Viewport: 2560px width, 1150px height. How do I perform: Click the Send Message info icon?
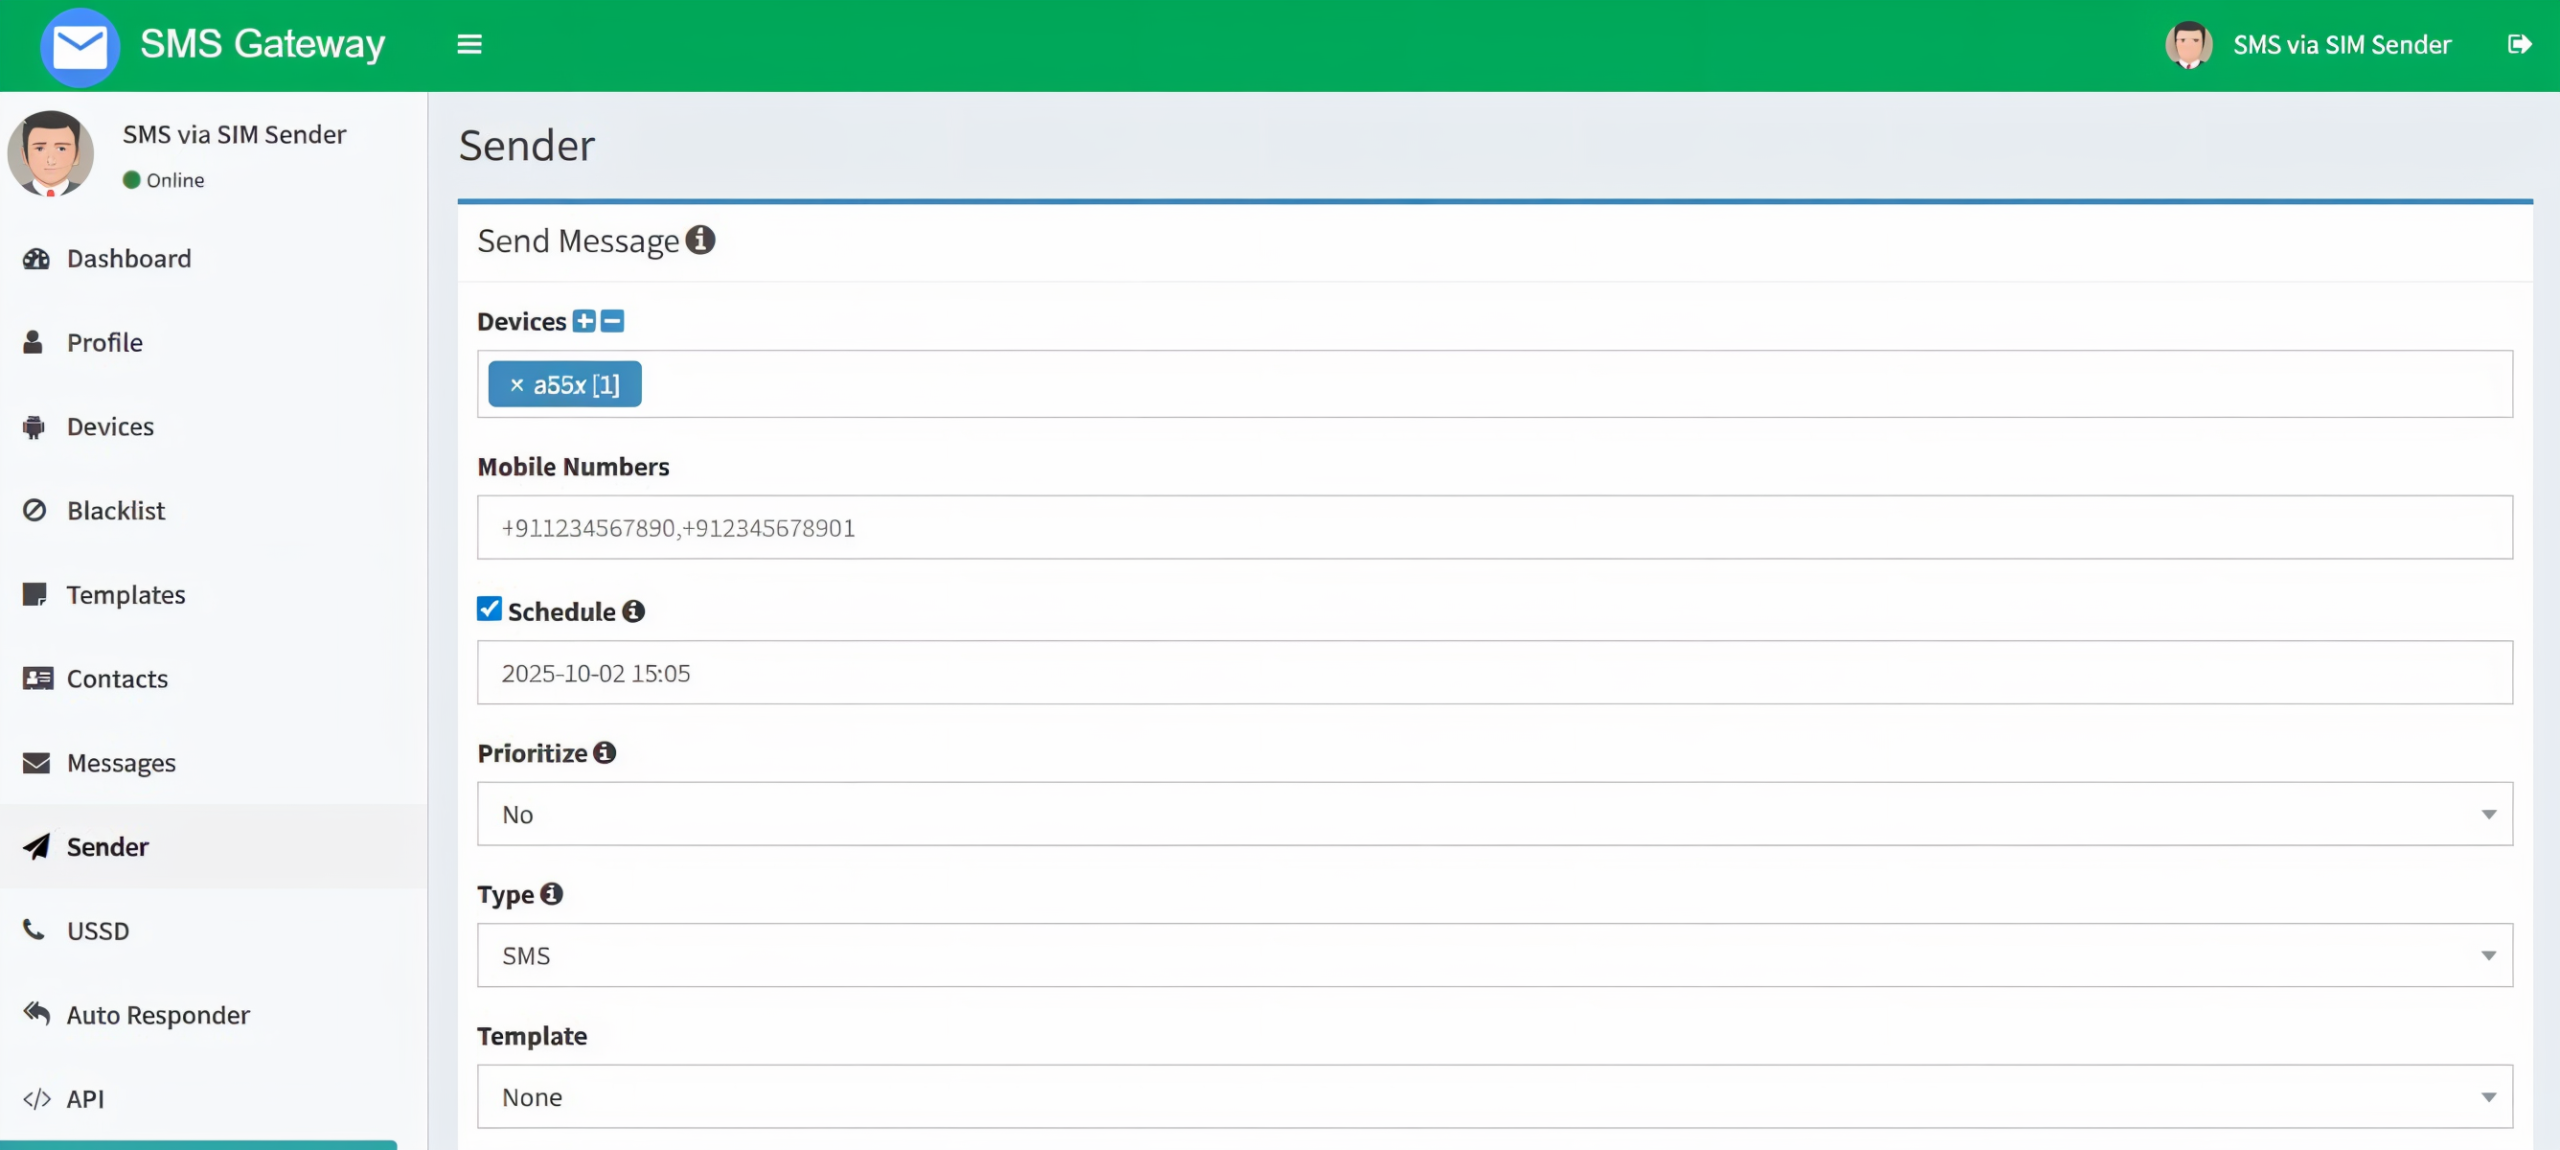[x=700, y=240]
